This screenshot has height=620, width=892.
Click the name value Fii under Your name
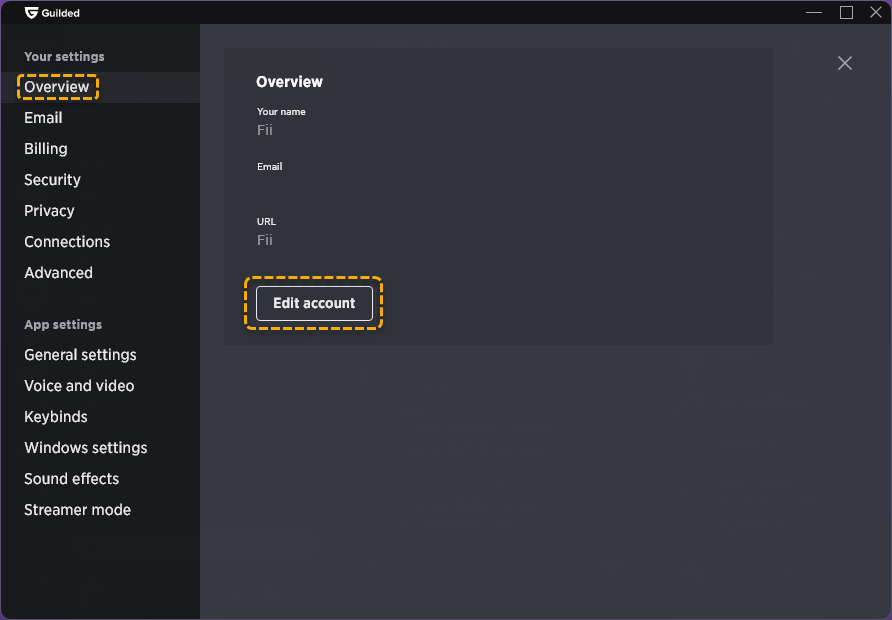[x=265, y=130]
